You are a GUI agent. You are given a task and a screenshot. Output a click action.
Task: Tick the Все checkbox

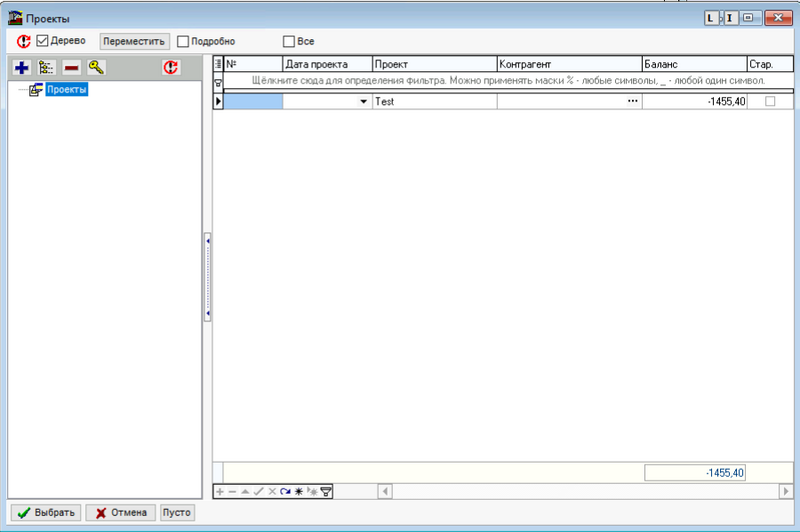pos(289,42)
